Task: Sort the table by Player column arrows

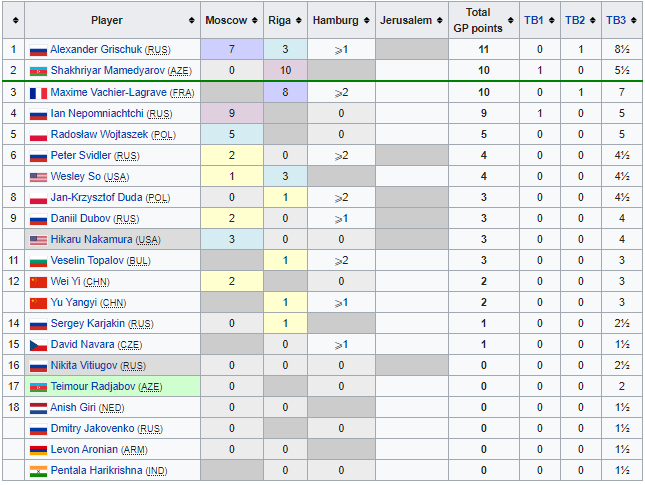Action: (x=190, y=20)
